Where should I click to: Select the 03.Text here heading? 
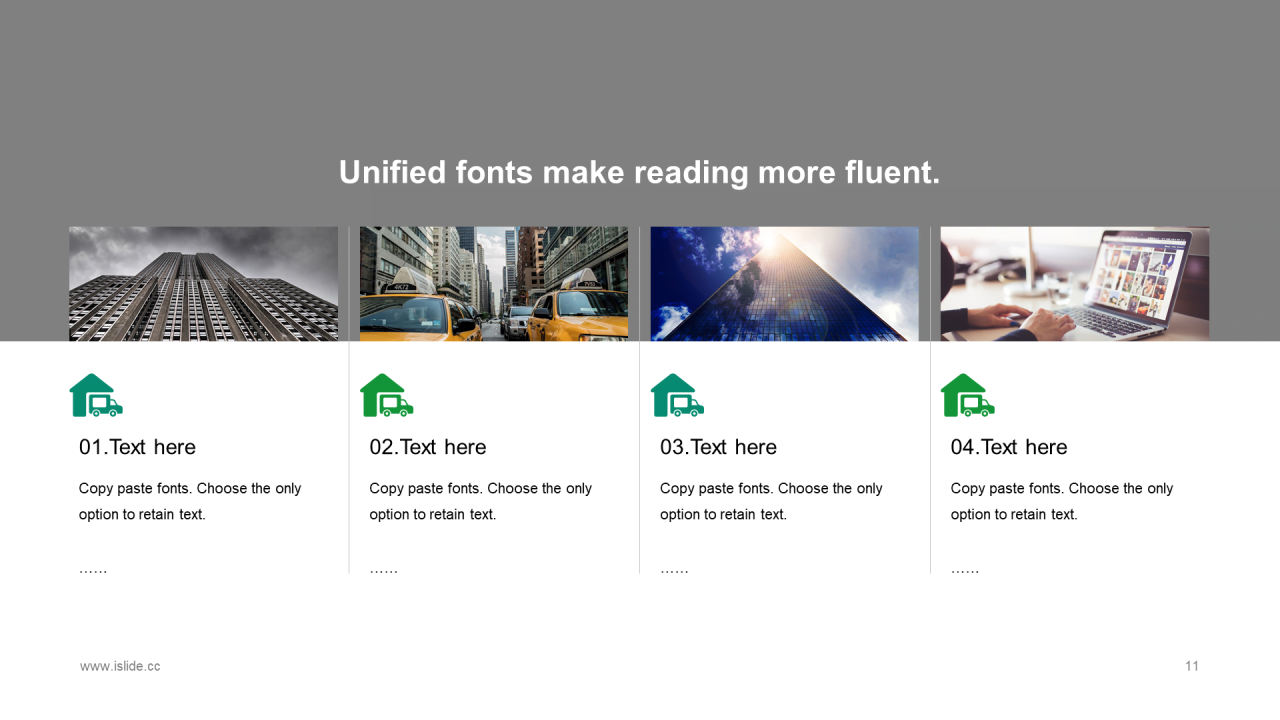[718, 447]
